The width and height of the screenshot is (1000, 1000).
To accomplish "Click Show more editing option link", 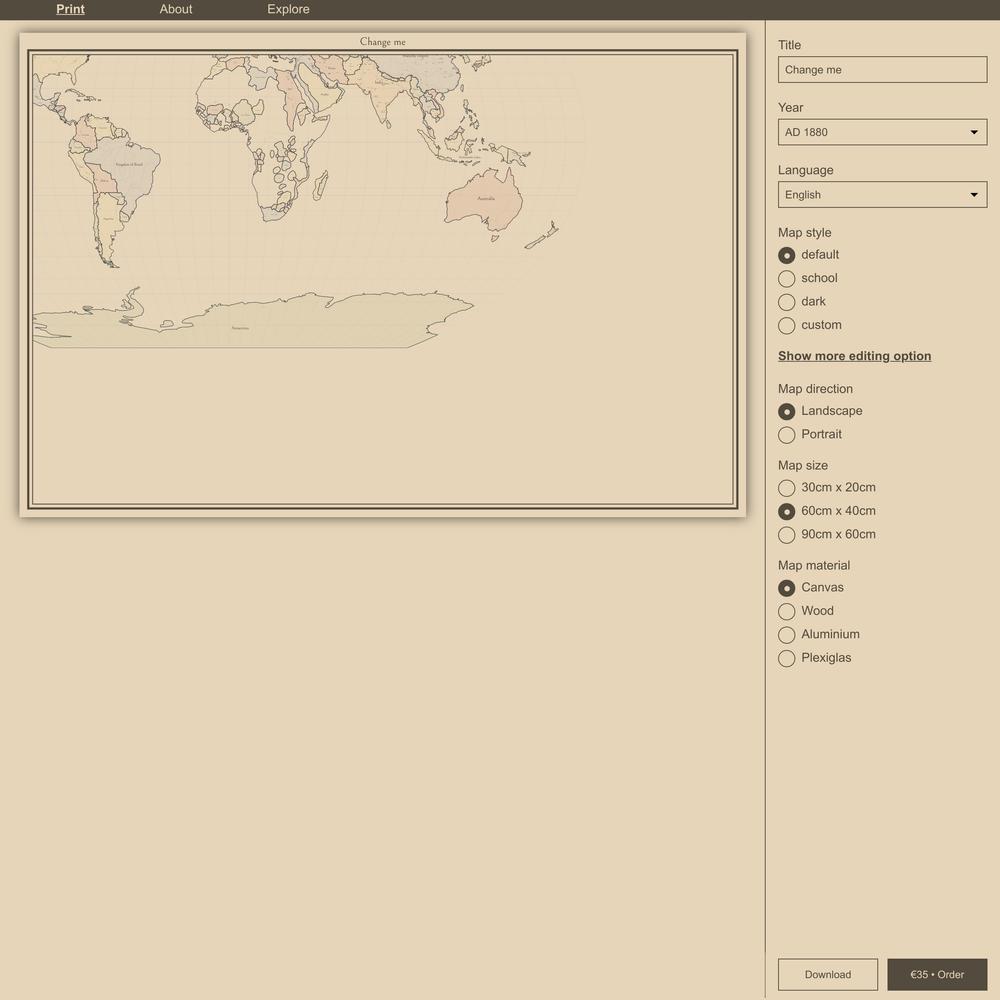I will coord(854,356).
